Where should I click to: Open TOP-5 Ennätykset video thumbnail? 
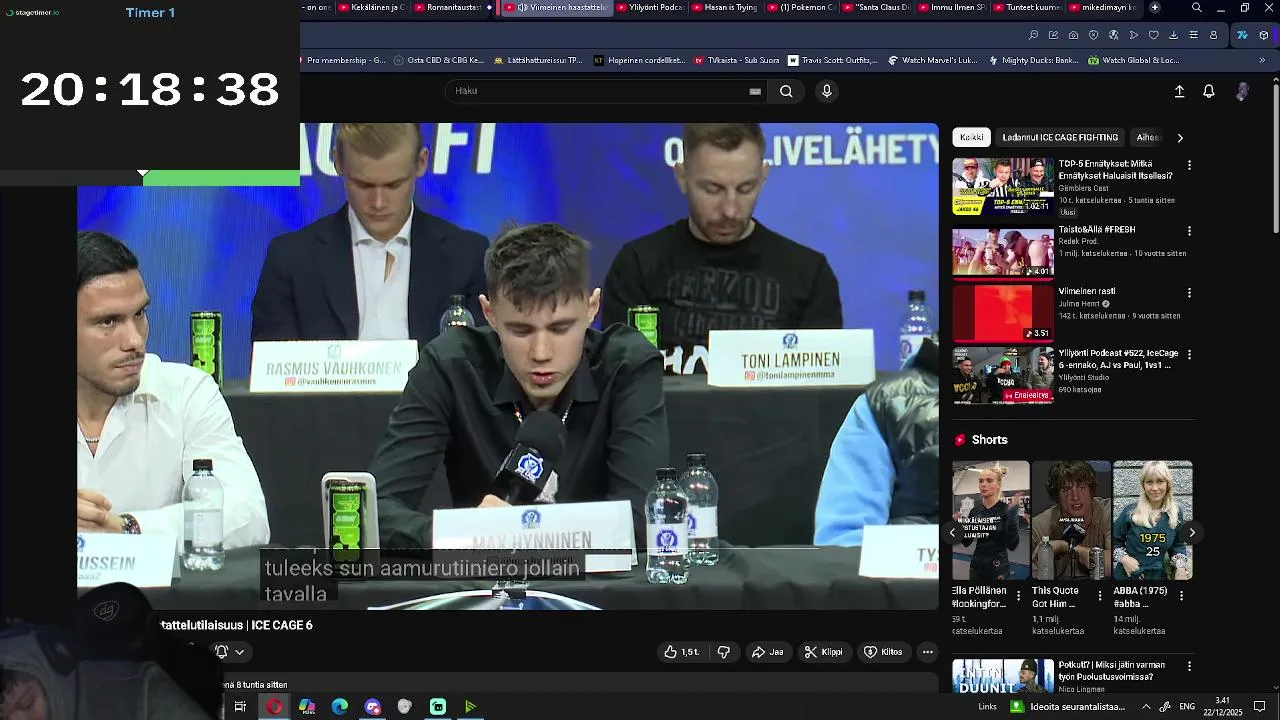coord(1002,187)
